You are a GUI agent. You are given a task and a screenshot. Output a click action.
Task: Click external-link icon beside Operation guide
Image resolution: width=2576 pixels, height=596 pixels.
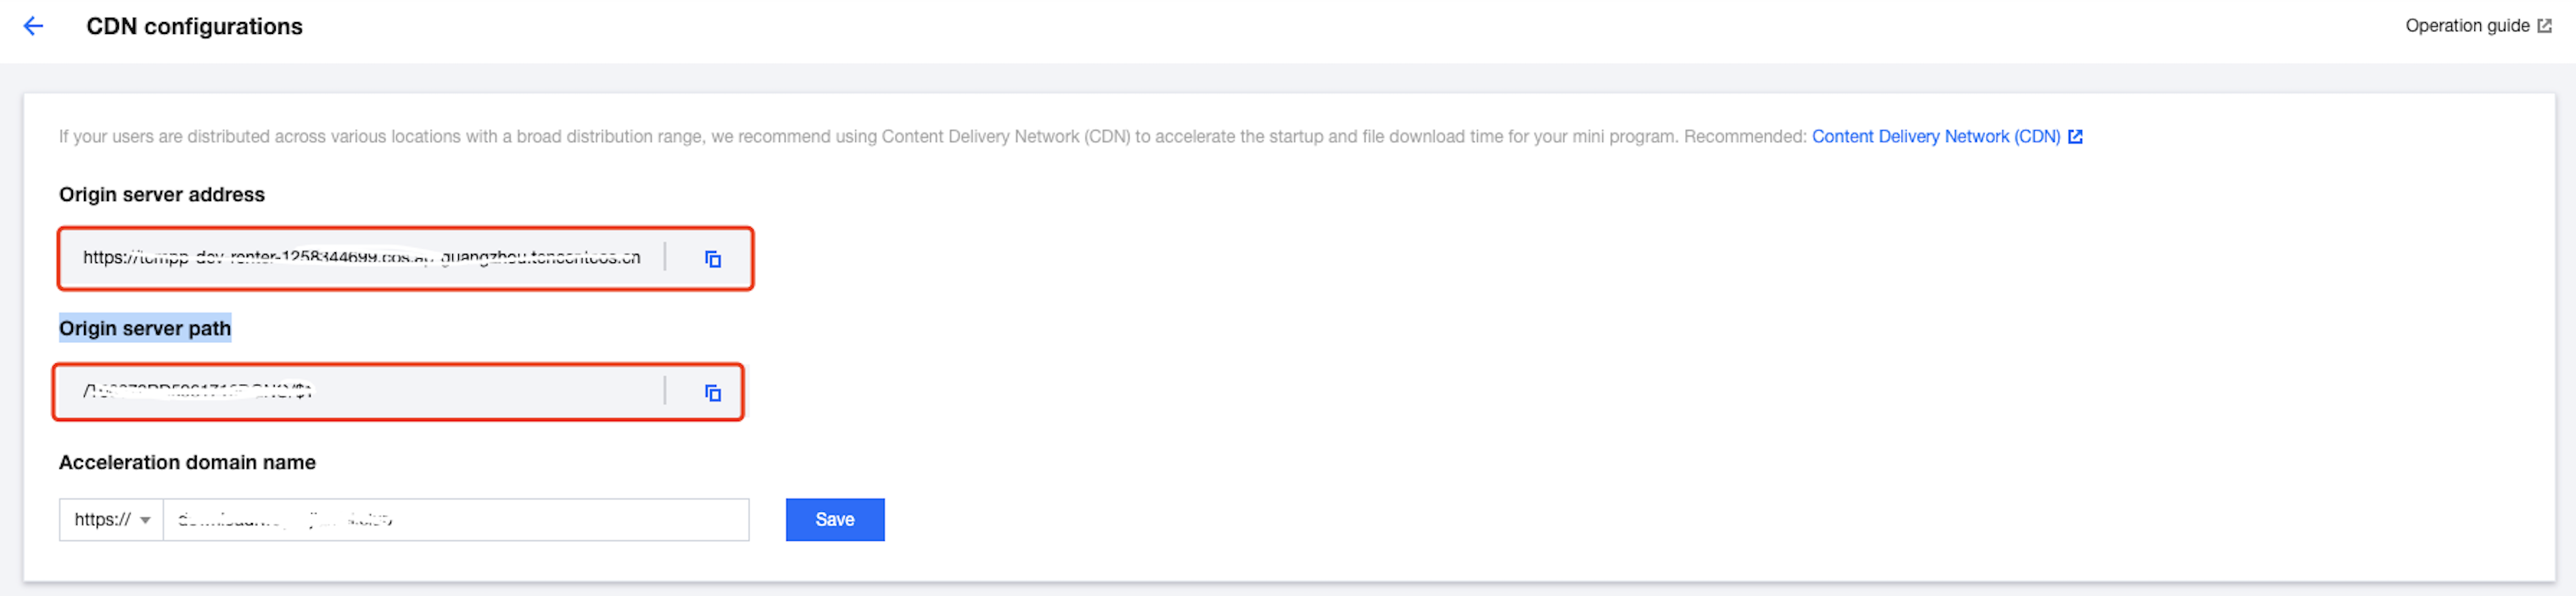pos(2544,26)
